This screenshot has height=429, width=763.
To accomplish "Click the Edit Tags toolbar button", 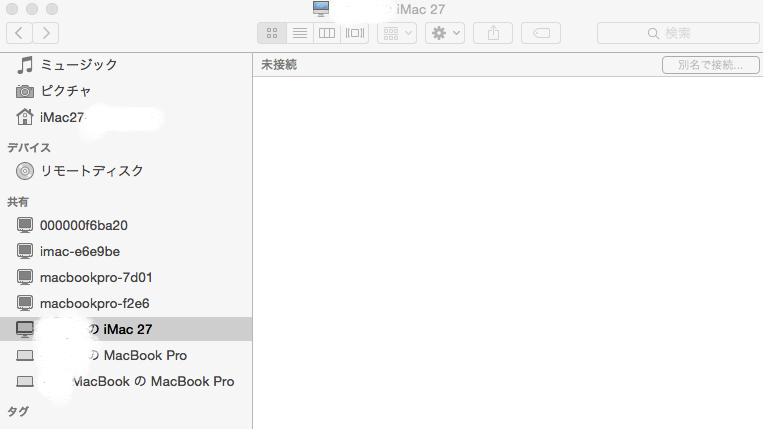I will tap(541, 33).
